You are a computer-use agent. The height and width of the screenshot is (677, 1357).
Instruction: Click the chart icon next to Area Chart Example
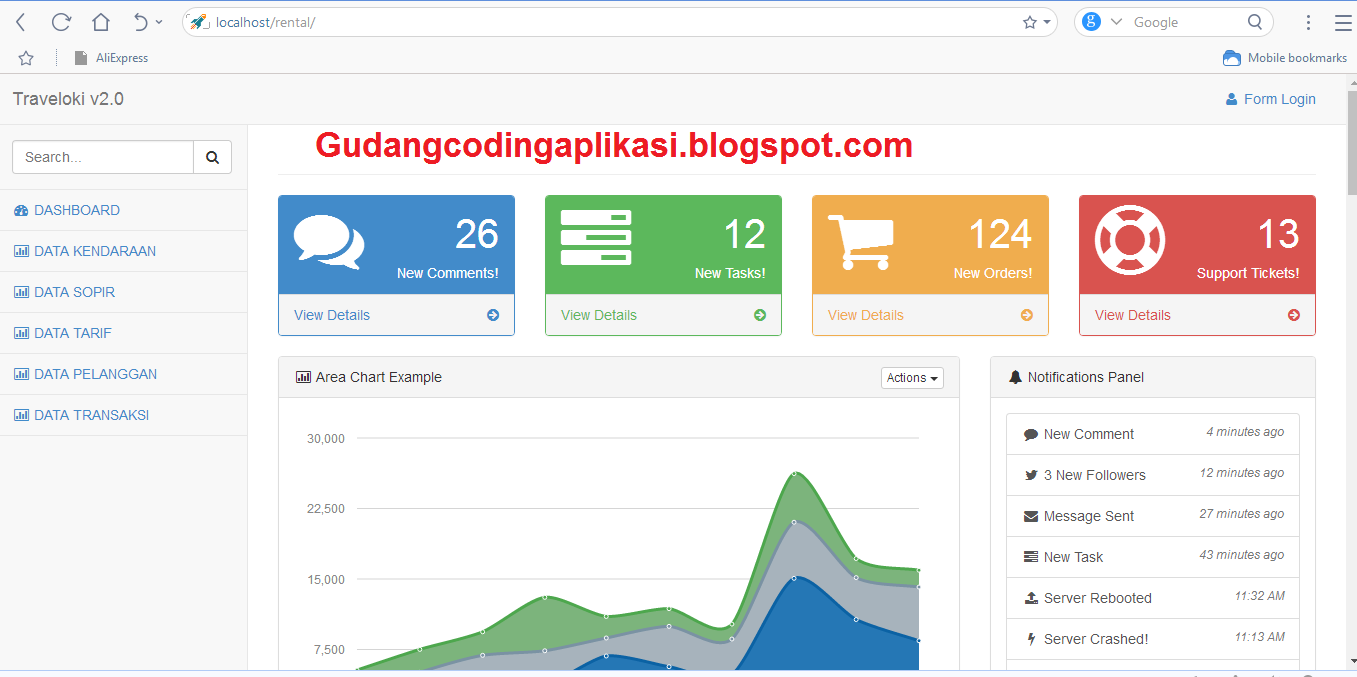(302, 377)
